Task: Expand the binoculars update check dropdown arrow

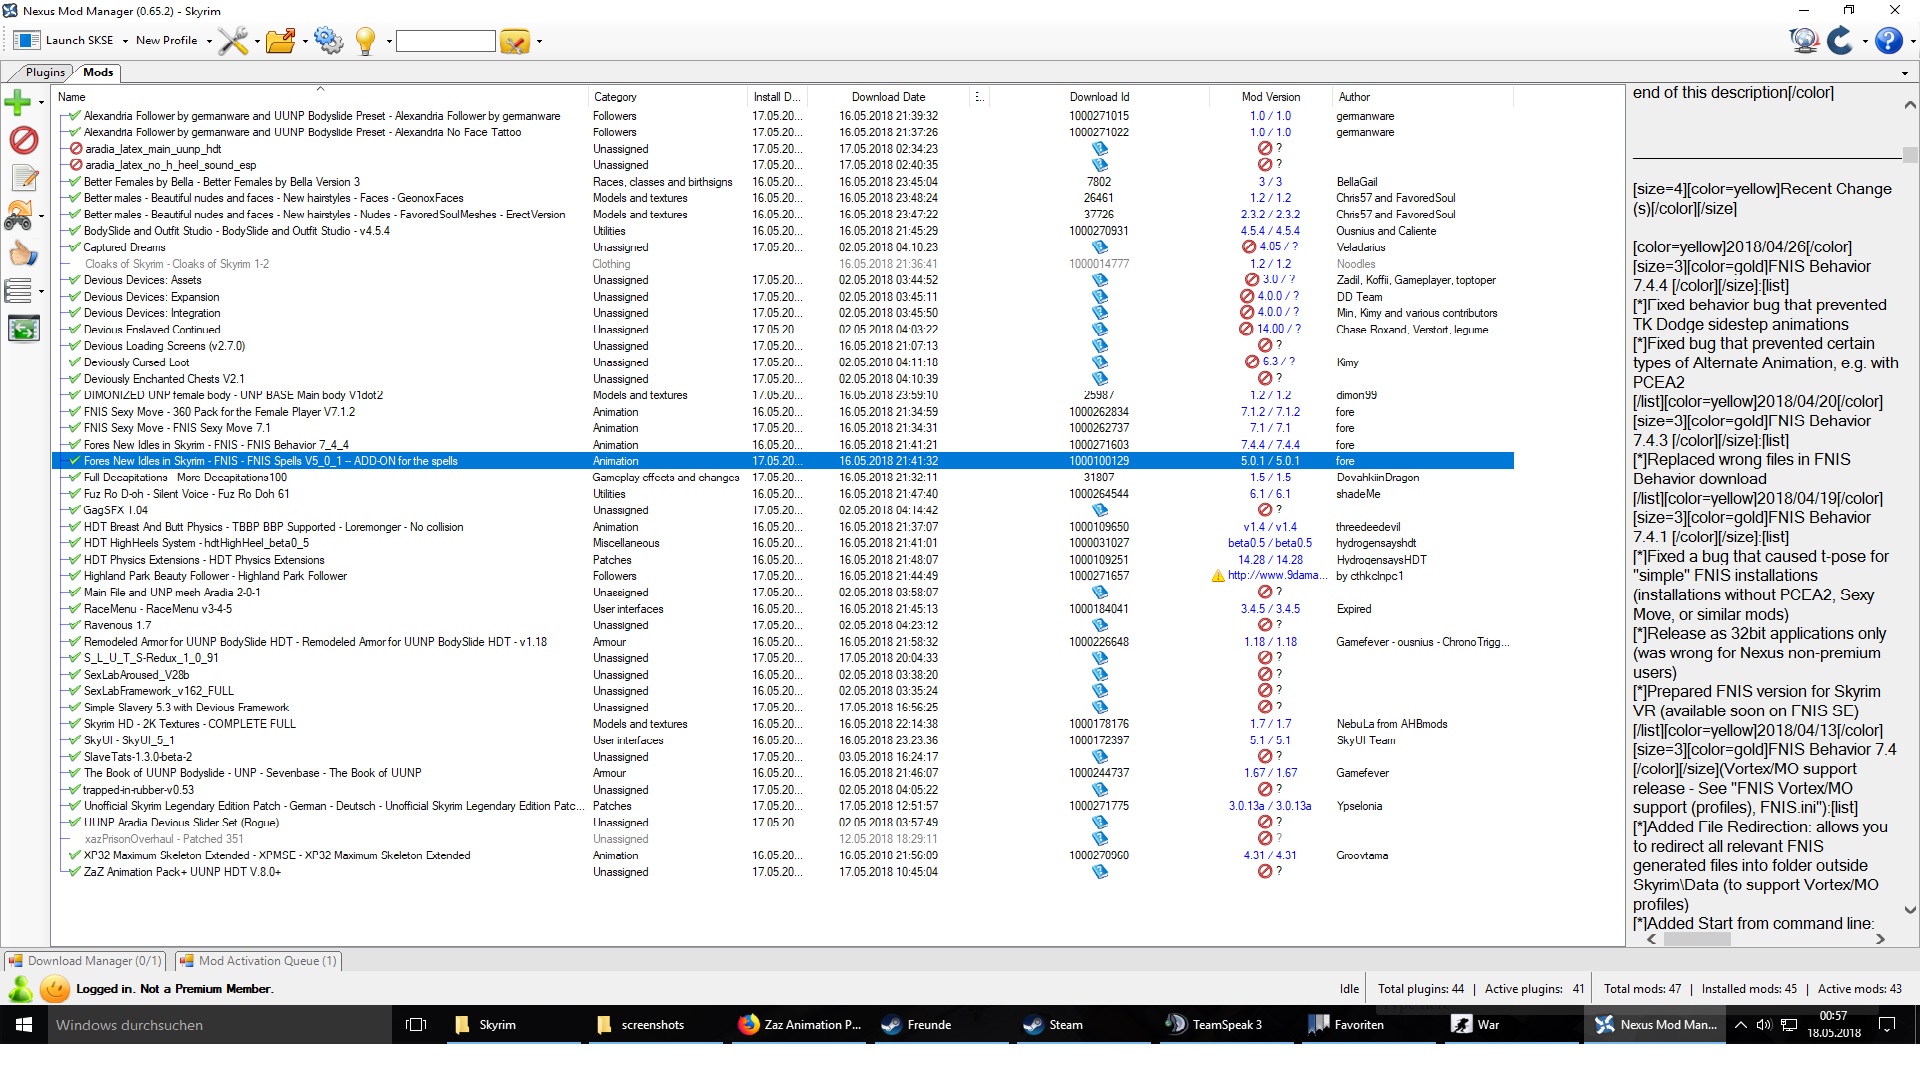Action: pos(41,216)
